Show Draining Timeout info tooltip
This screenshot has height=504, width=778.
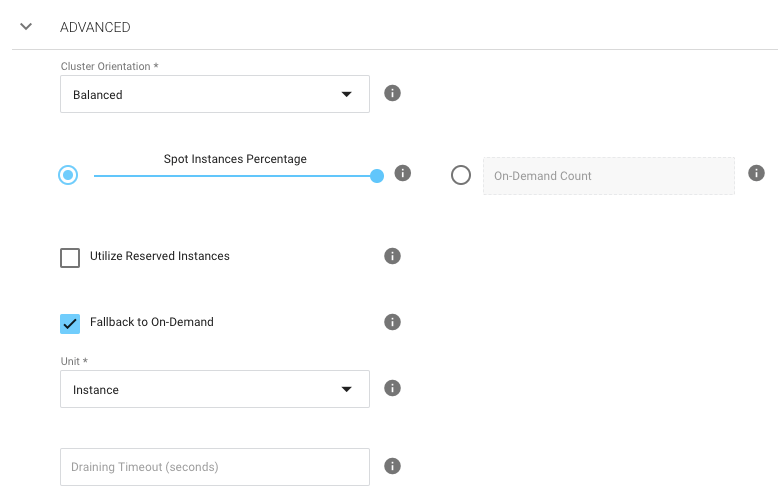click(393, 466)
